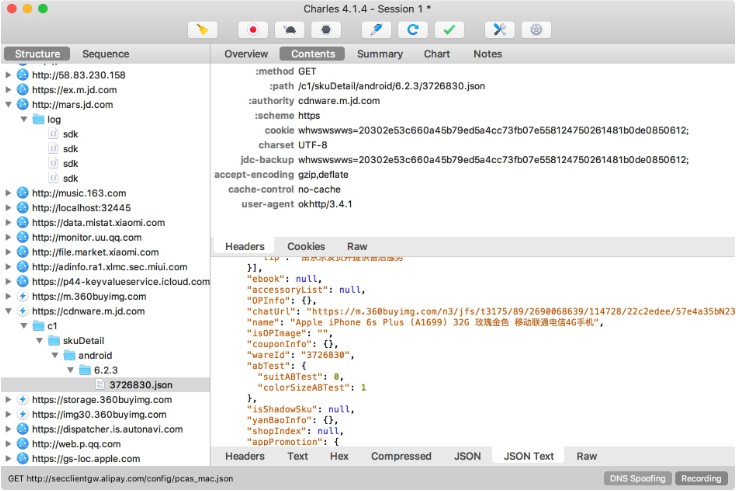Open the Summary tab
736x491 pixels.
point(380,54)
